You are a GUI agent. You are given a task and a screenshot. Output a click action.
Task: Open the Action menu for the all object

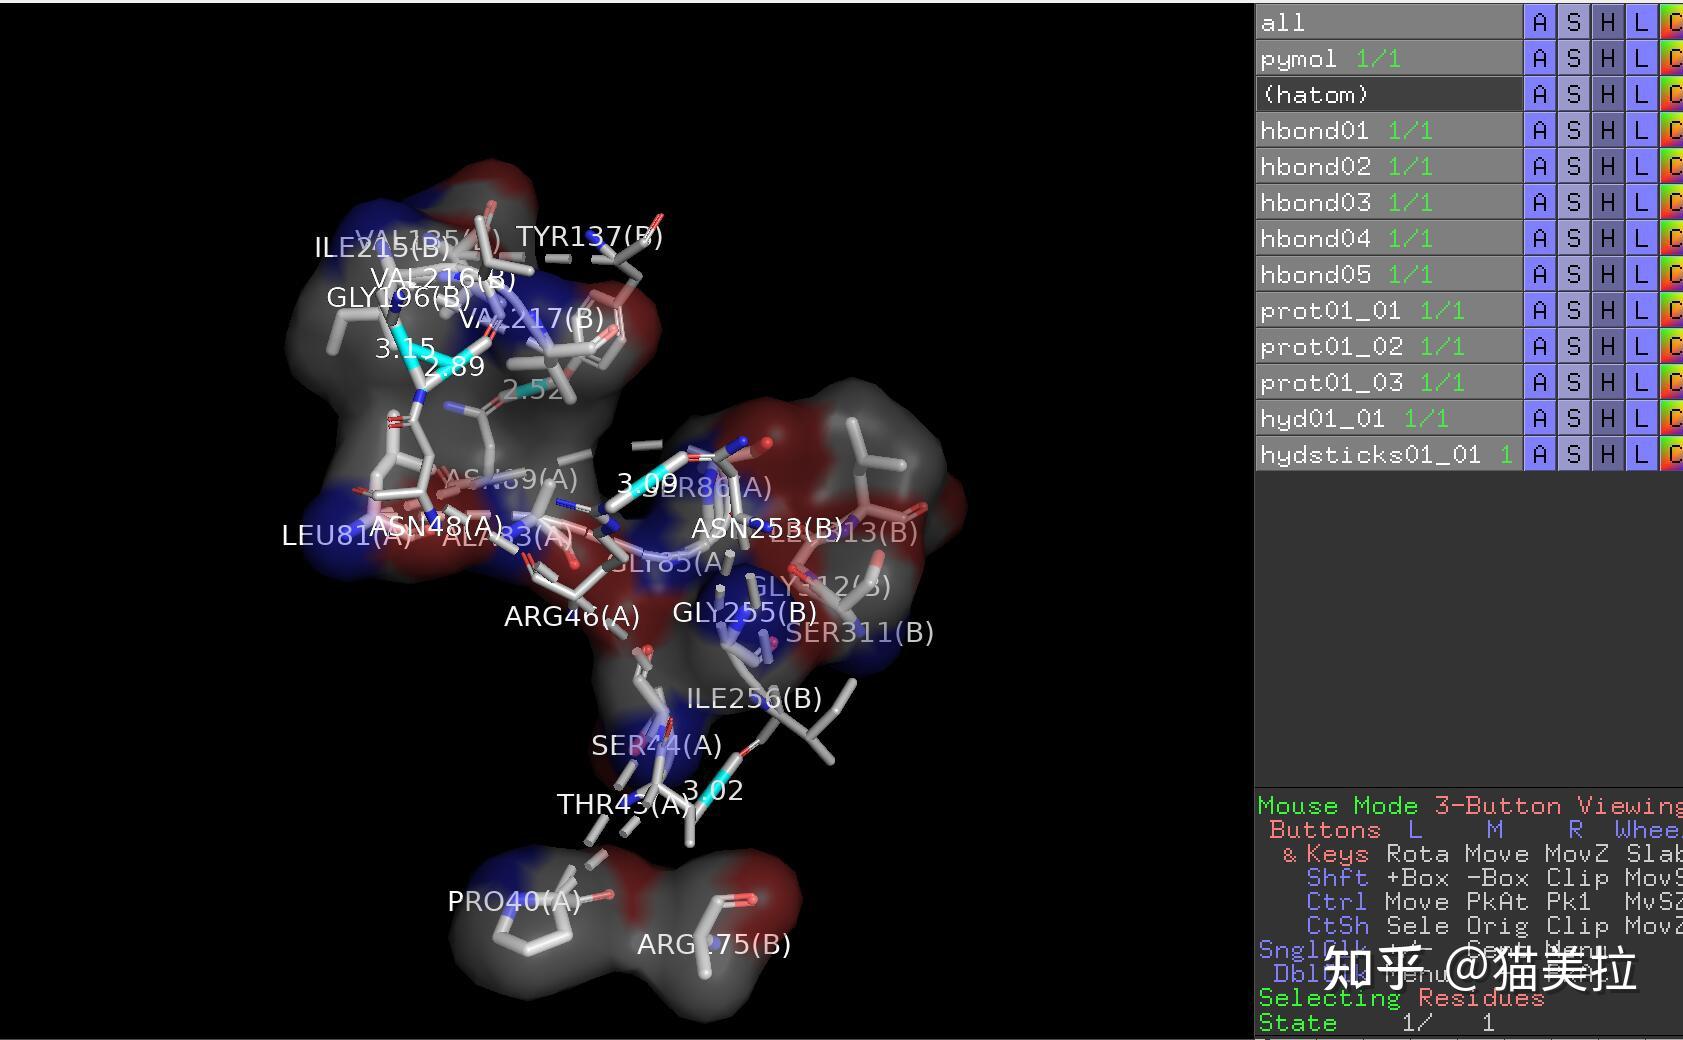pyautogui.click(x=1539, y=22)
